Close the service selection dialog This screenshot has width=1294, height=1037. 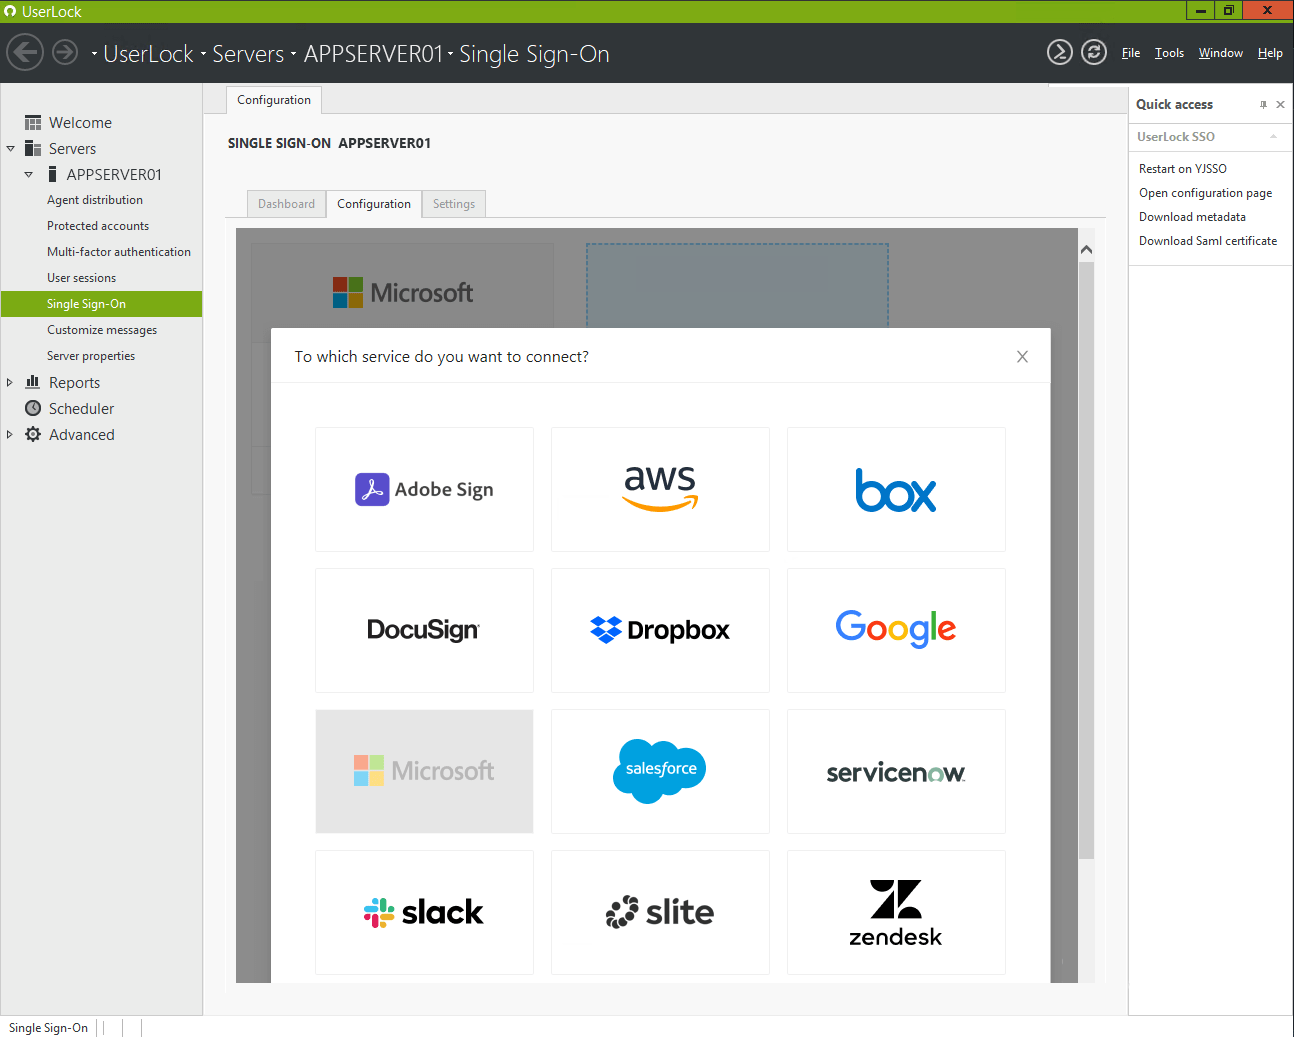[1022, 357]
